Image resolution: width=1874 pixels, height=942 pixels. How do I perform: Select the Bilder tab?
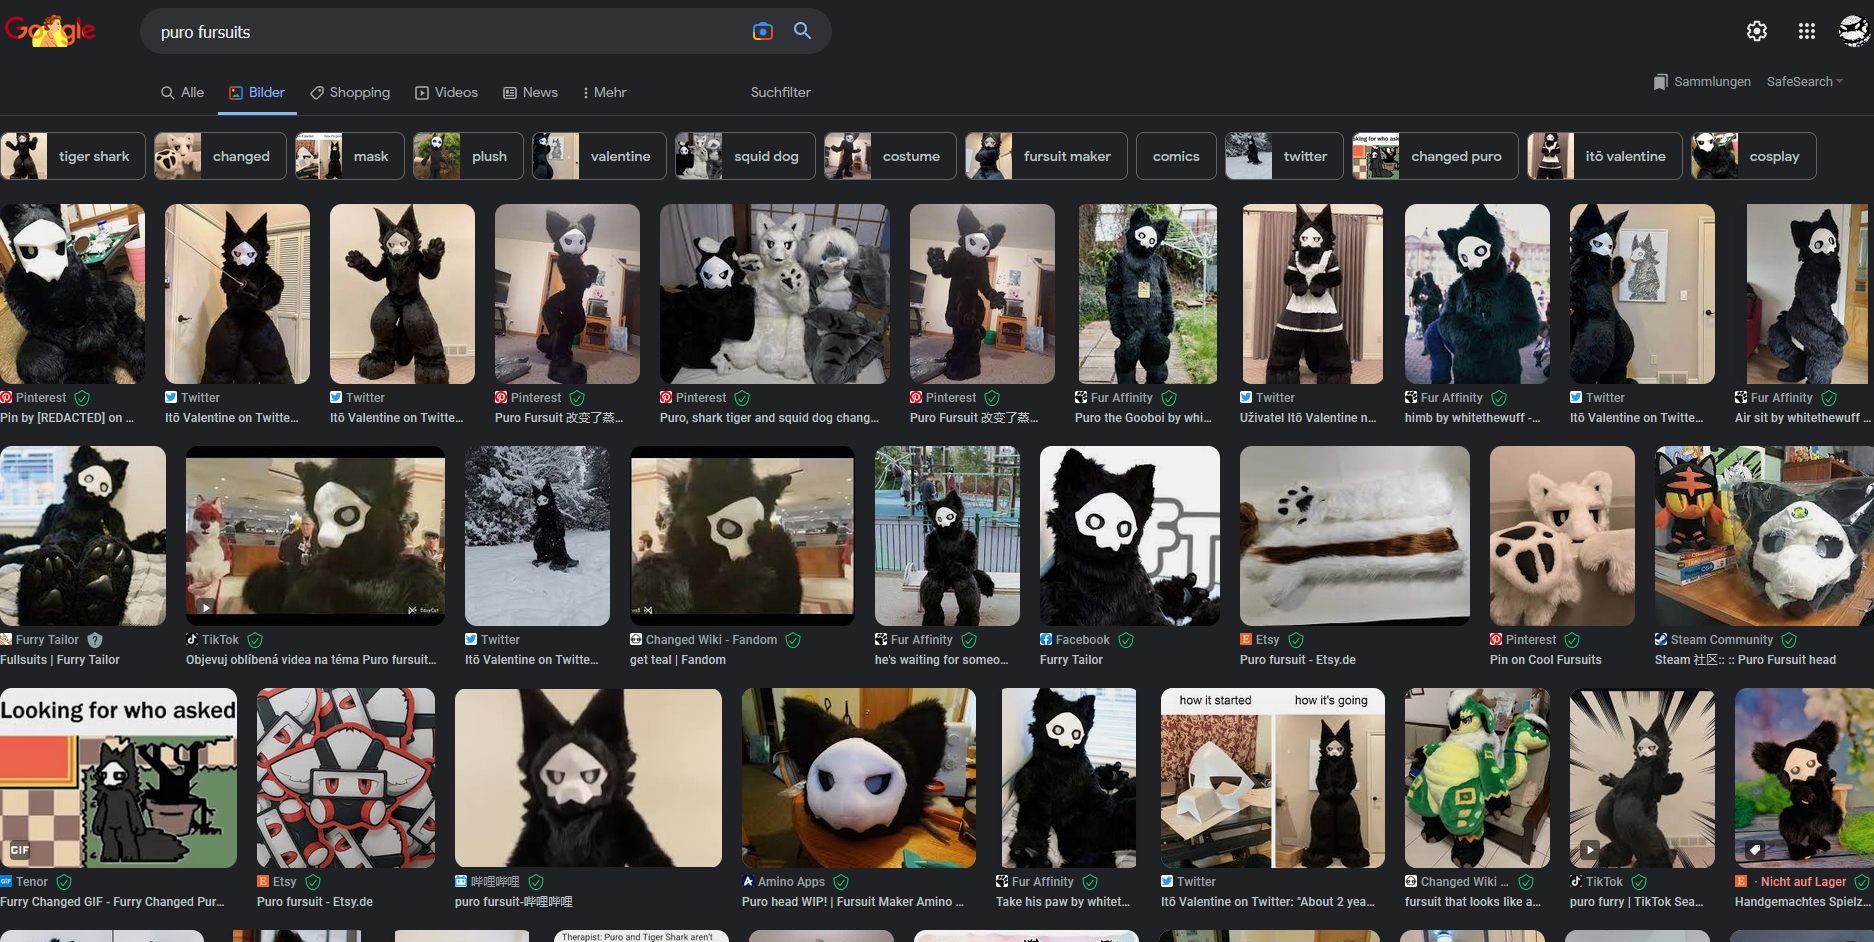[x=257, y=92]
